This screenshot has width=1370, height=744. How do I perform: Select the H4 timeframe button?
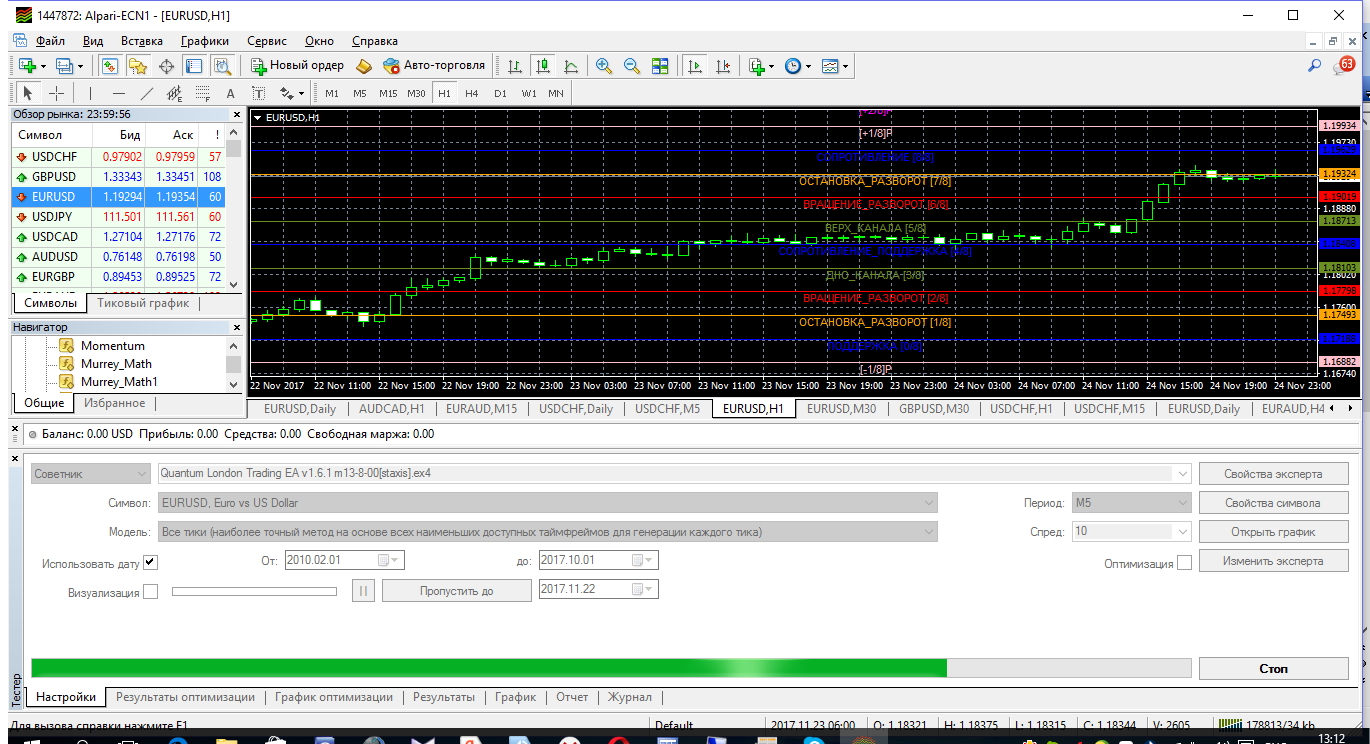(x=472, y=93)
